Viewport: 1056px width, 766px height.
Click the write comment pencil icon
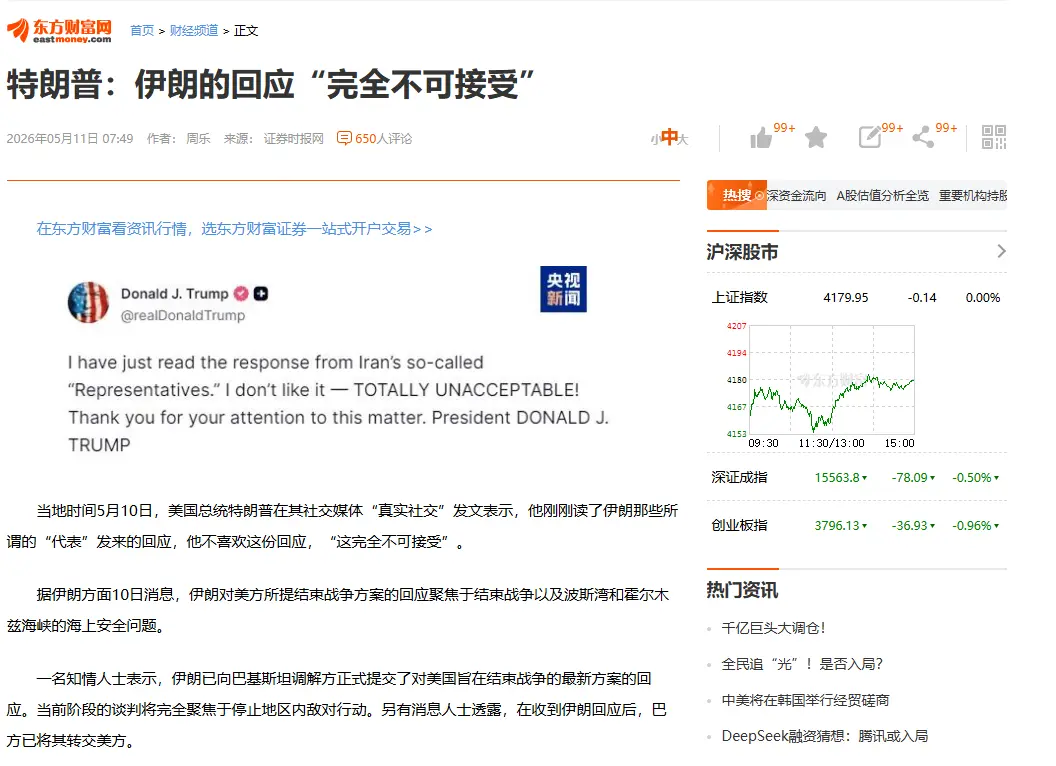(869, 137)
